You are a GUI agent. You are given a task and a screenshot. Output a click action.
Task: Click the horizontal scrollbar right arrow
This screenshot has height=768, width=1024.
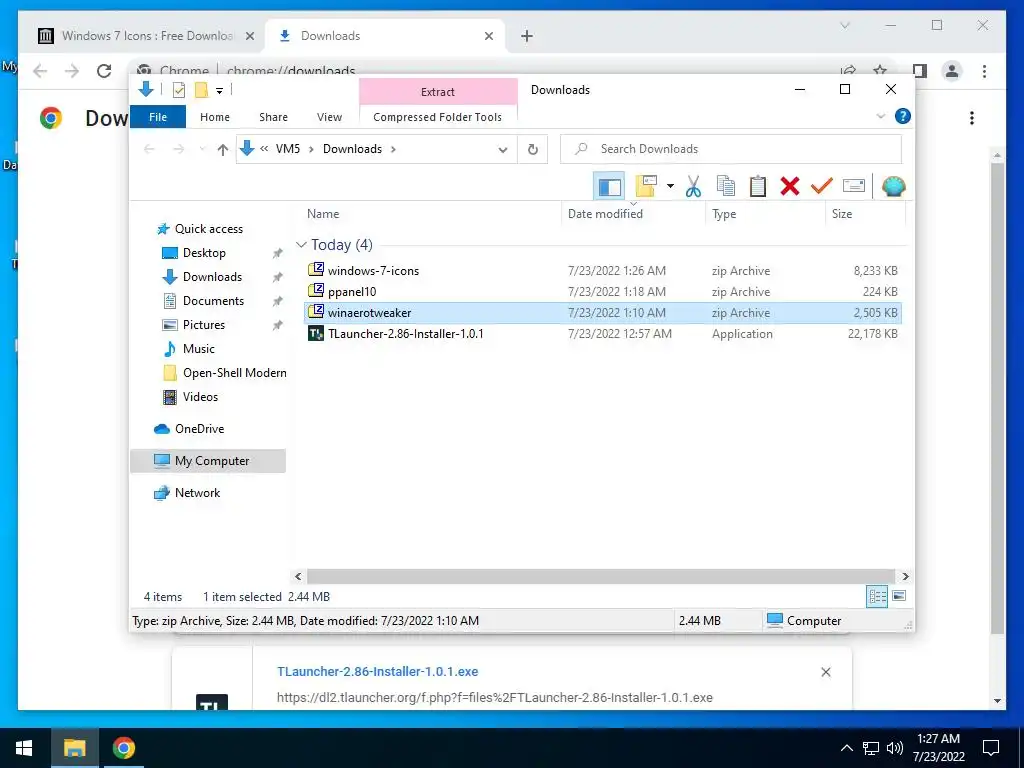click(905, 576)
